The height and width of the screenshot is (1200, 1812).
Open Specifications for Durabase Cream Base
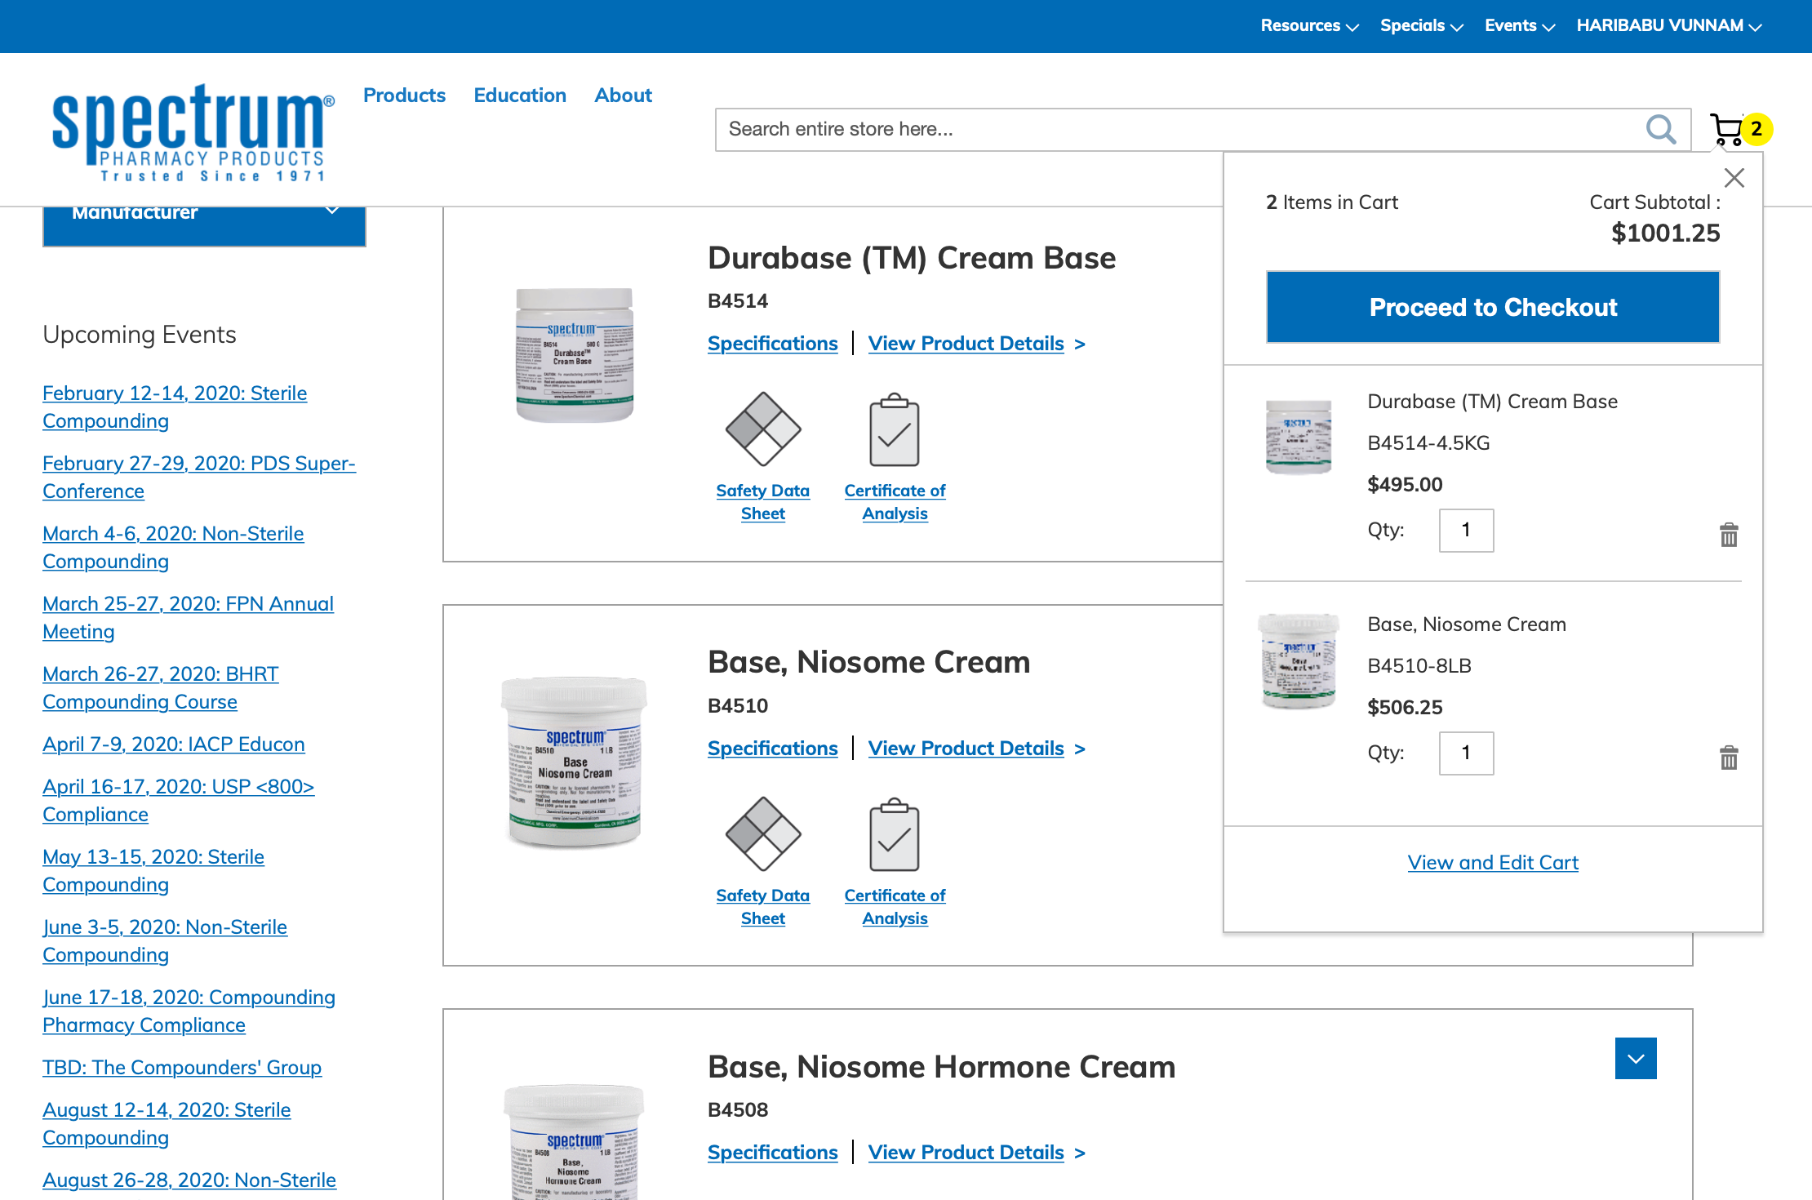(773, 343)
